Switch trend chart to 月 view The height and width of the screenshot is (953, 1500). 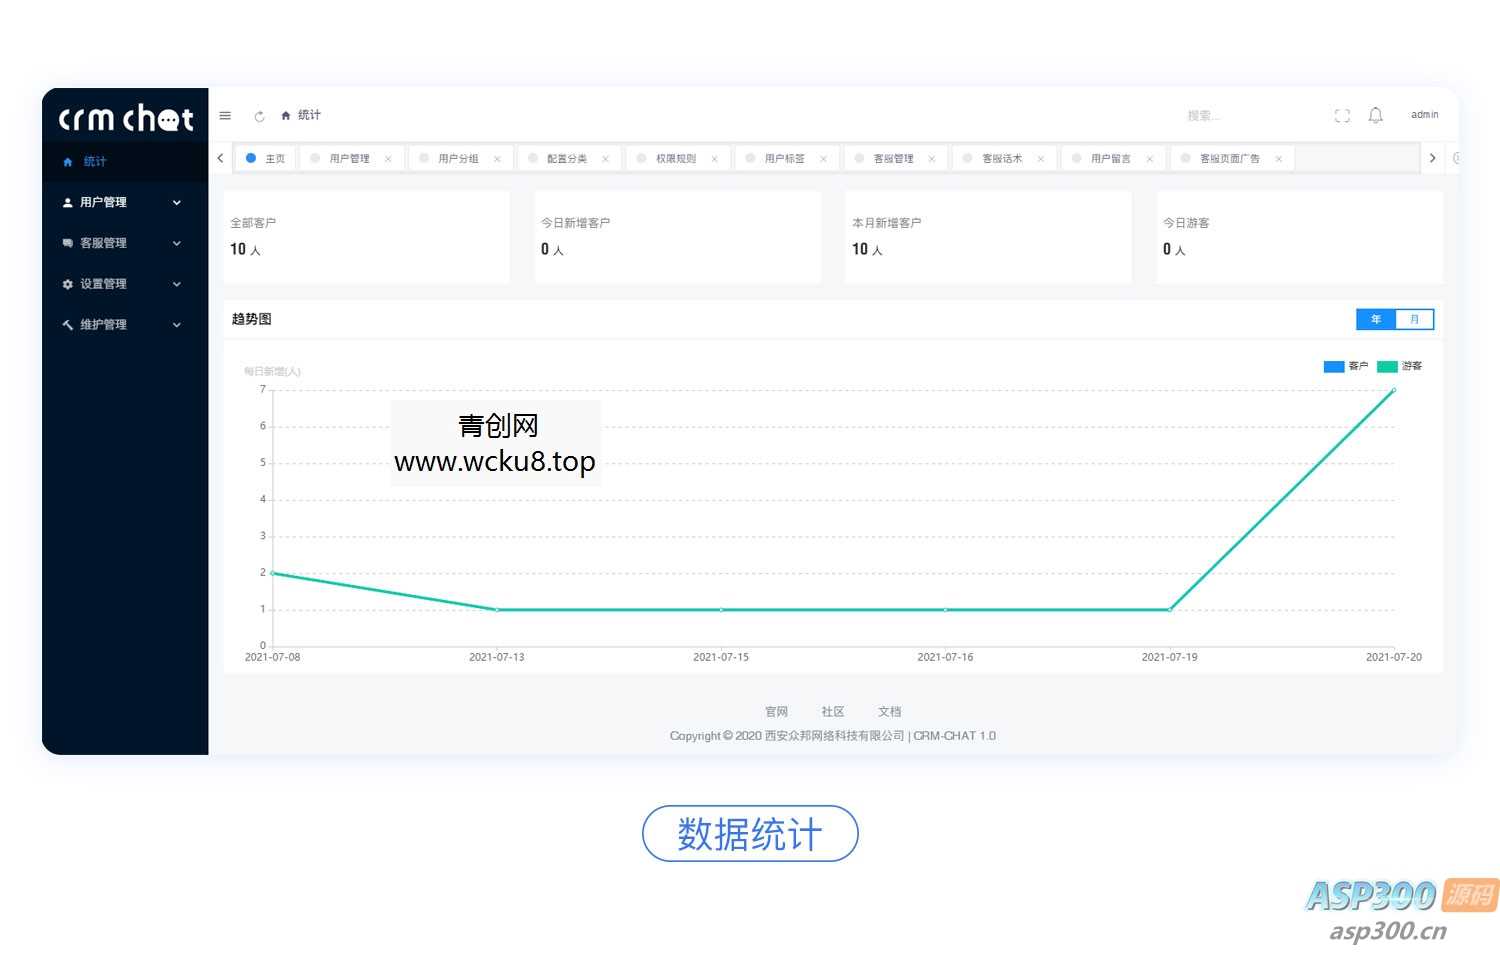(1415, 319)
